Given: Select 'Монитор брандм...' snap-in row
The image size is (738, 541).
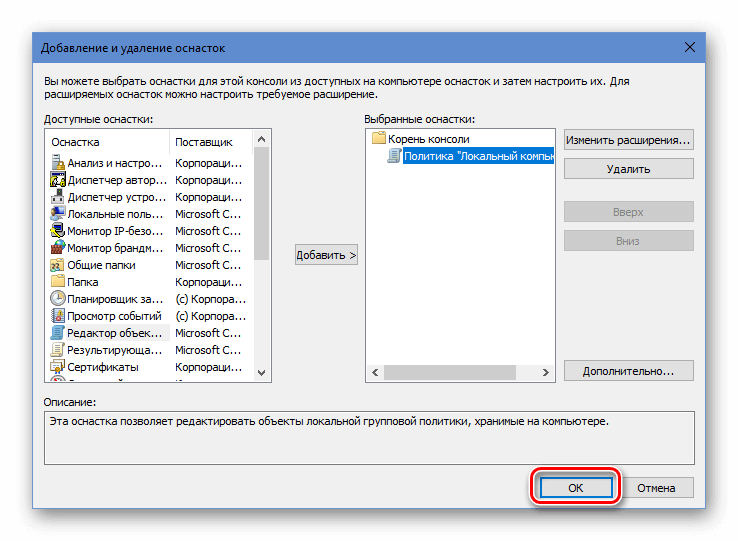Looking at the screenshot, I should [150, 248].
